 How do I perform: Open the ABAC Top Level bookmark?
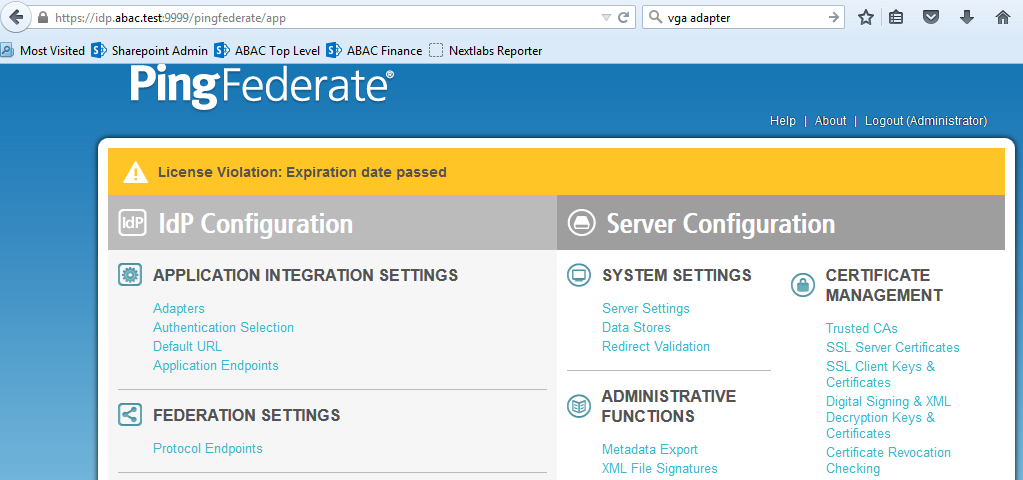[x=267, y=50]
